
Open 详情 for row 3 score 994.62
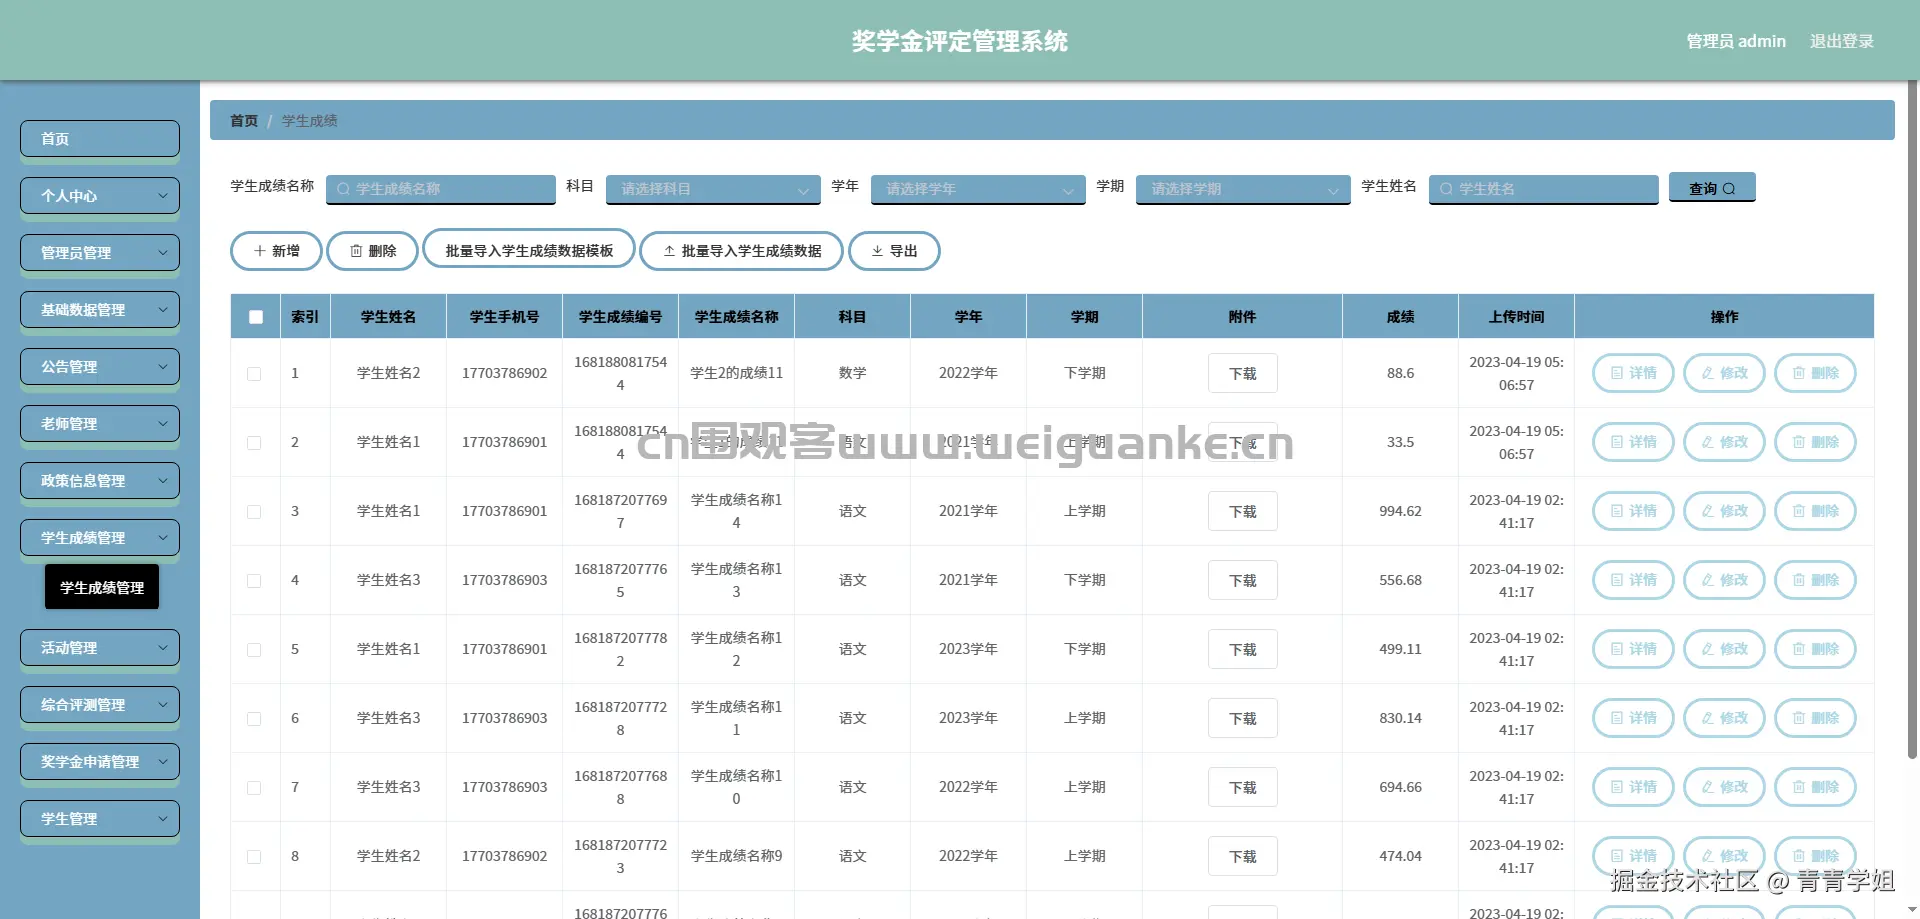[1633, 511]
